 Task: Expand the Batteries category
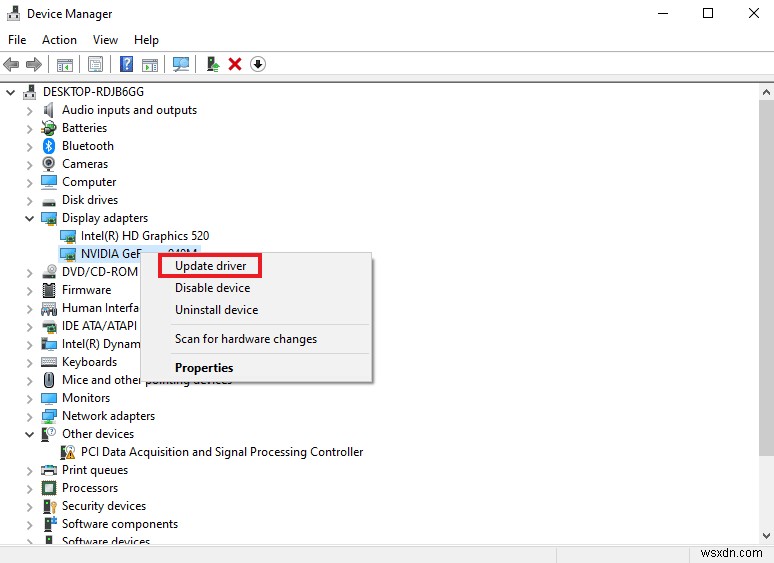click(29, 129)
